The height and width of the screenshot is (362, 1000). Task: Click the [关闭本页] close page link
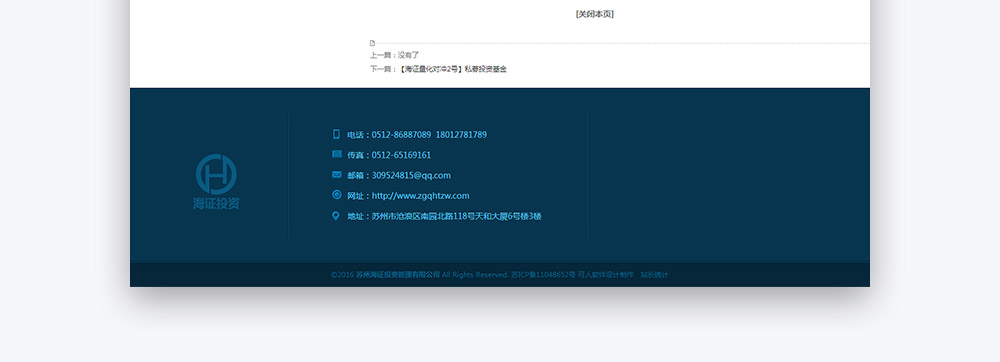click(594, 14)
